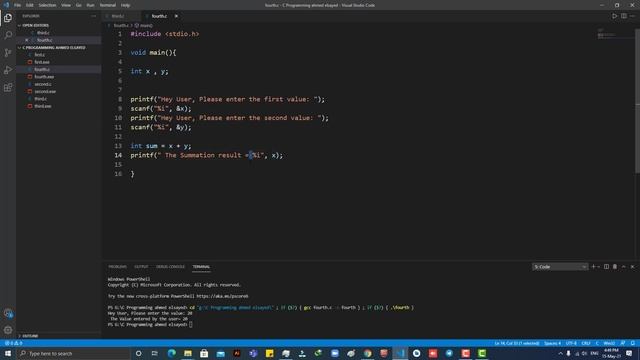Open the Selection menu

(47, 5)
